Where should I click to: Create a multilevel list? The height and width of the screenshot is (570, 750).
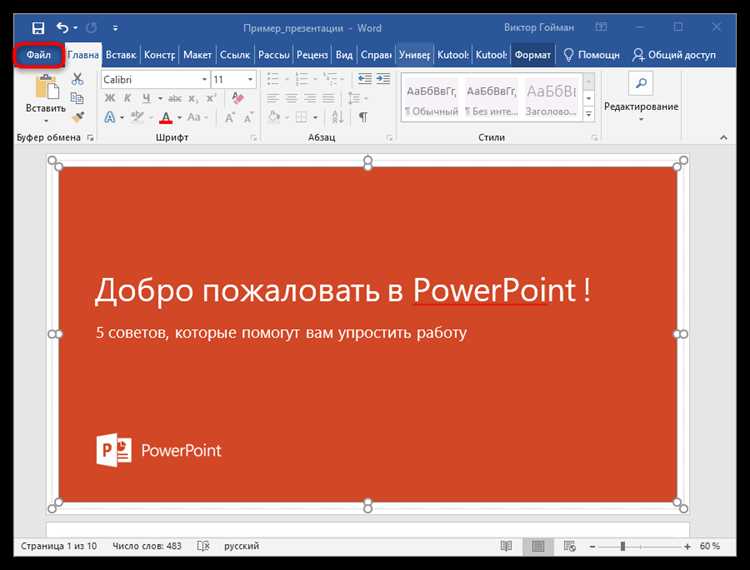[x=330, y=79]
